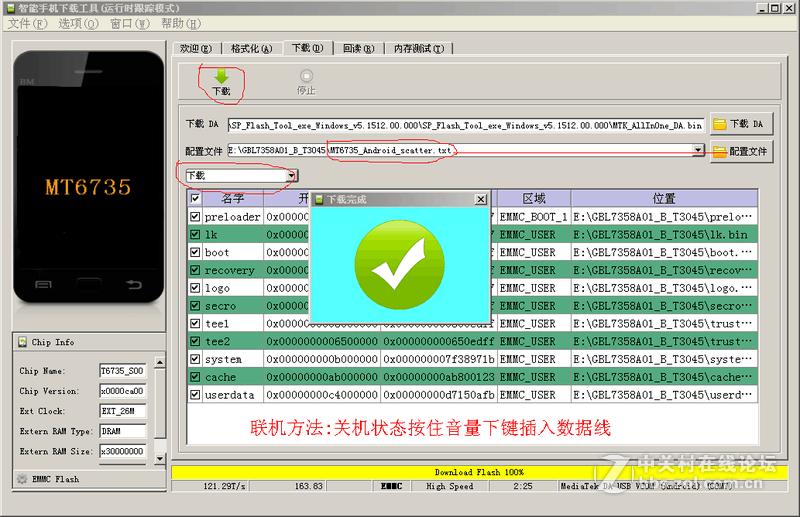Click the application icon in the title bar

click(x=11, y=8)
